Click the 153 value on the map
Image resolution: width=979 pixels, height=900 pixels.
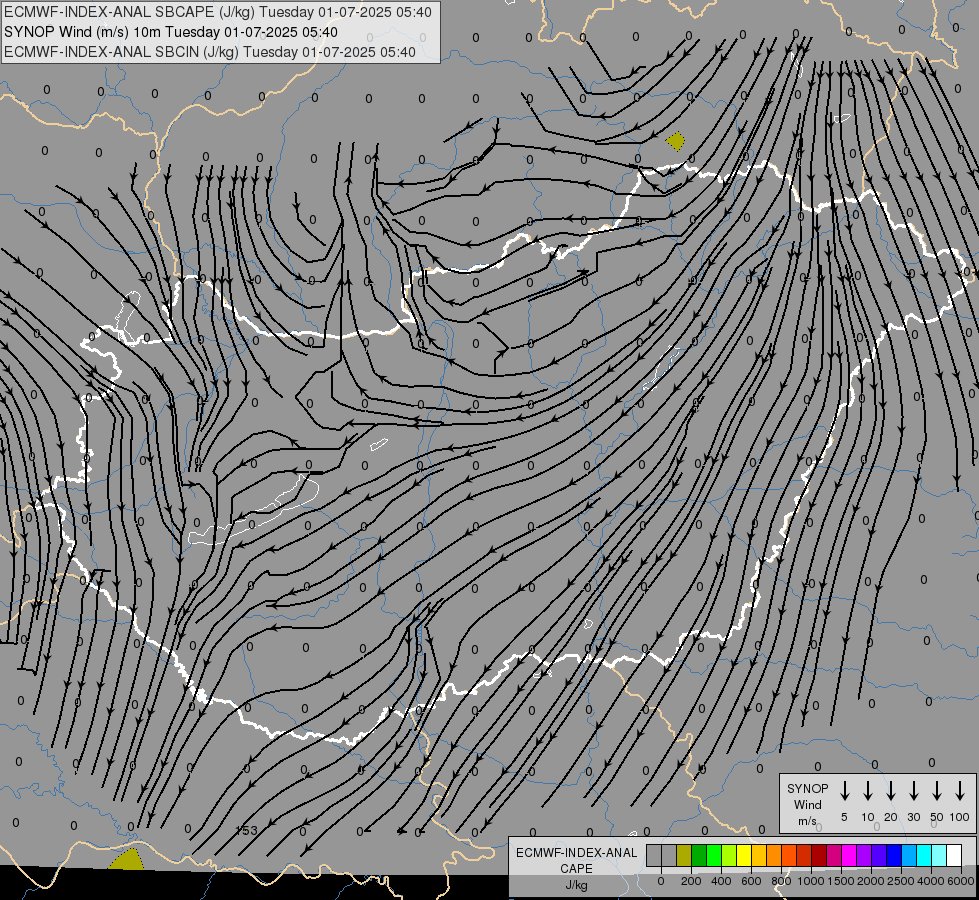[x=247, y=831]
